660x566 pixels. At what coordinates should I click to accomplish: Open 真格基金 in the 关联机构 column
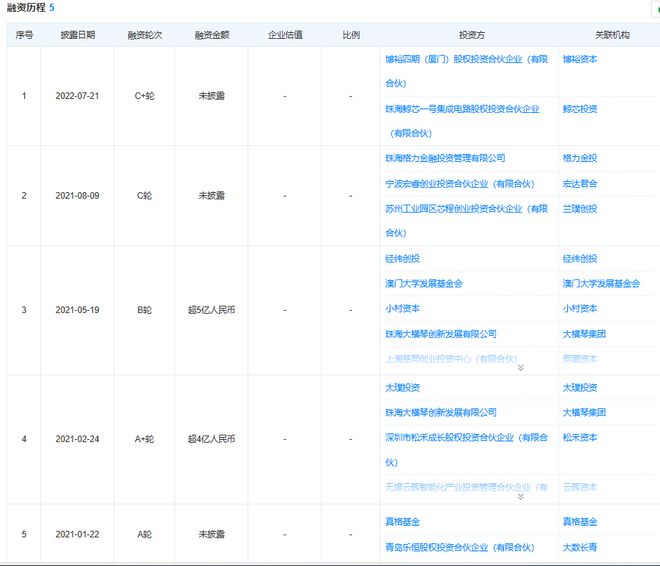point(580,522)
